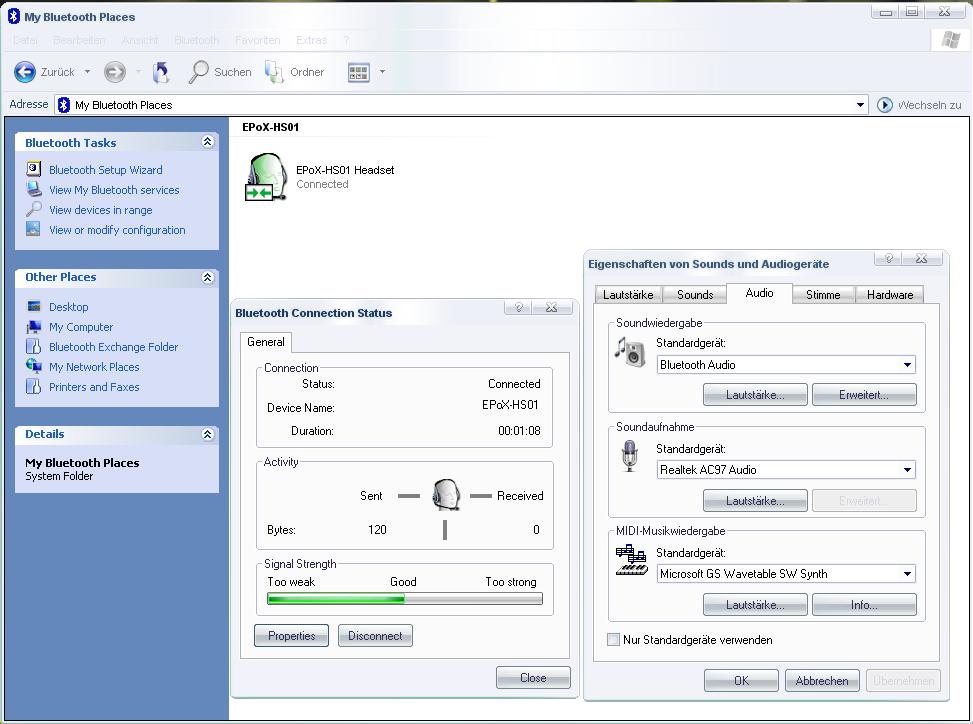Click MIDI keyboard icon
The width and height of the screenshot is (973, 724).
631,560
